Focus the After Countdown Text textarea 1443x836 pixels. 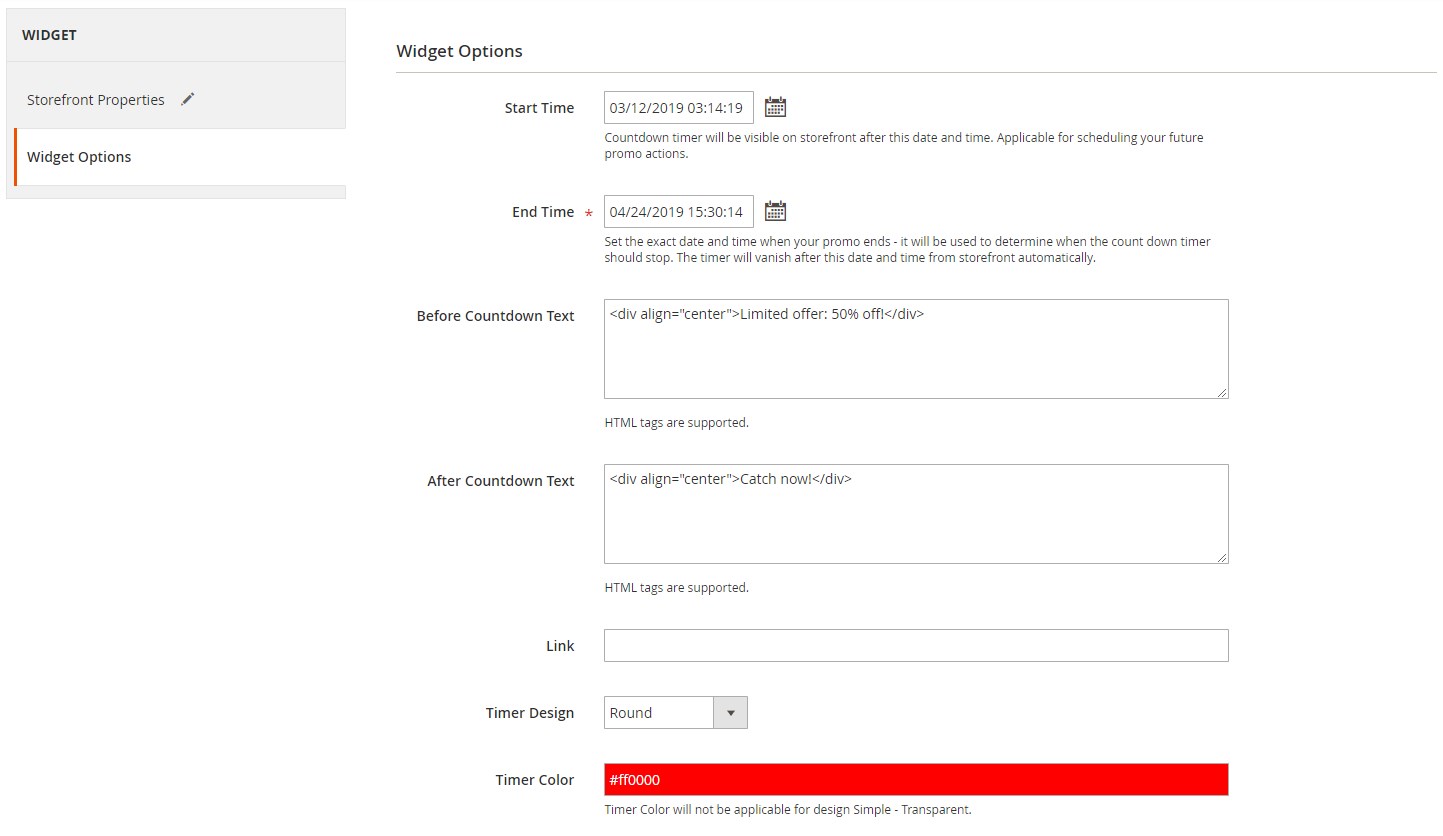point(916,514)
